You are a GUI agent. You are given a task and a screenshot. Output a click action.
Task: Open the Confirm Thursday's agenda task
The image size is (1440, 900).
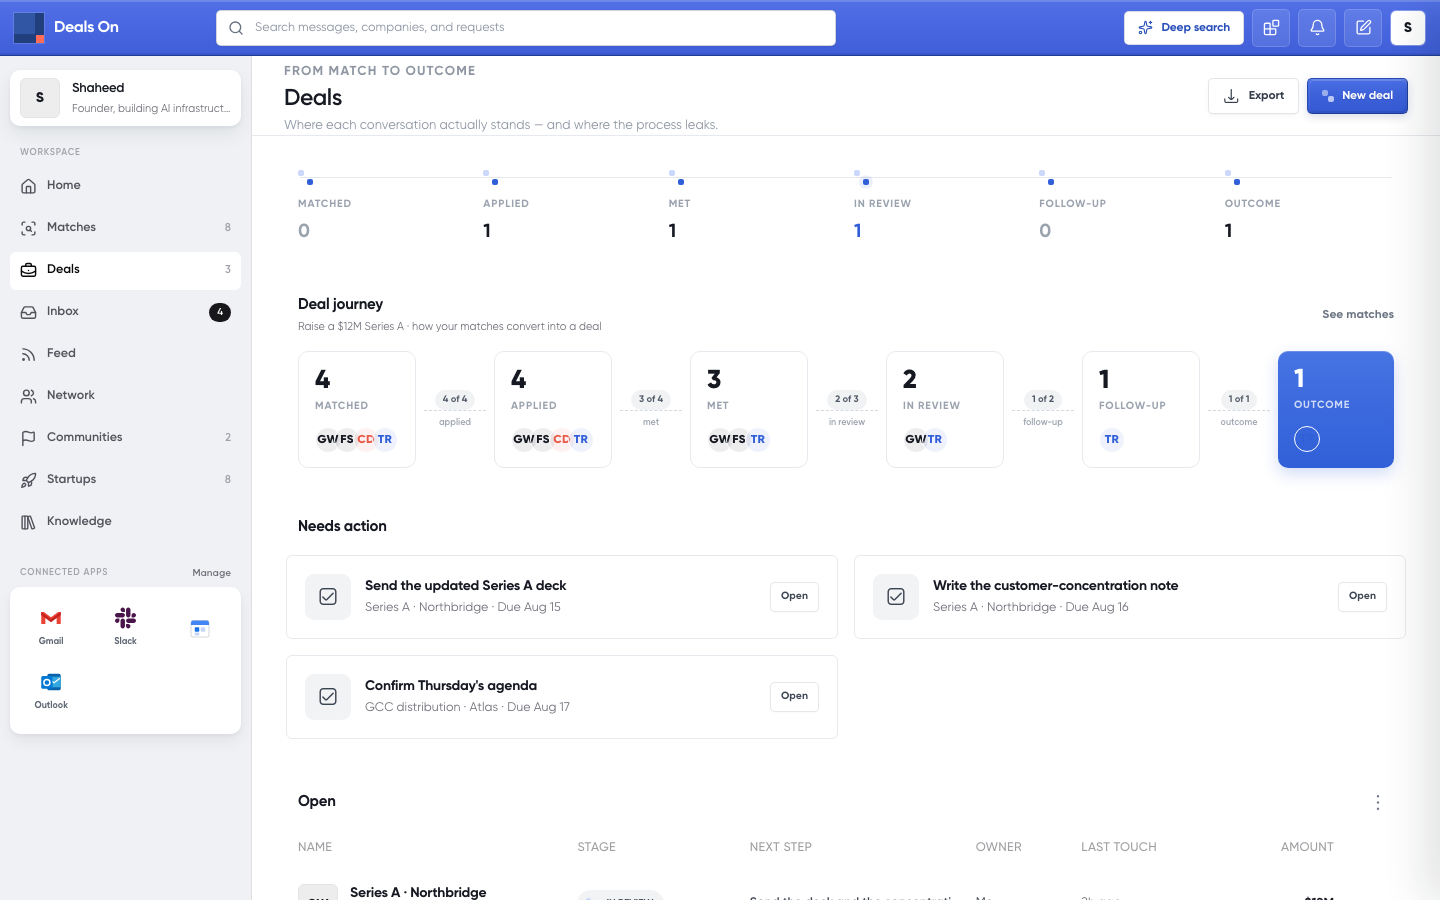[x=794, y=696]
